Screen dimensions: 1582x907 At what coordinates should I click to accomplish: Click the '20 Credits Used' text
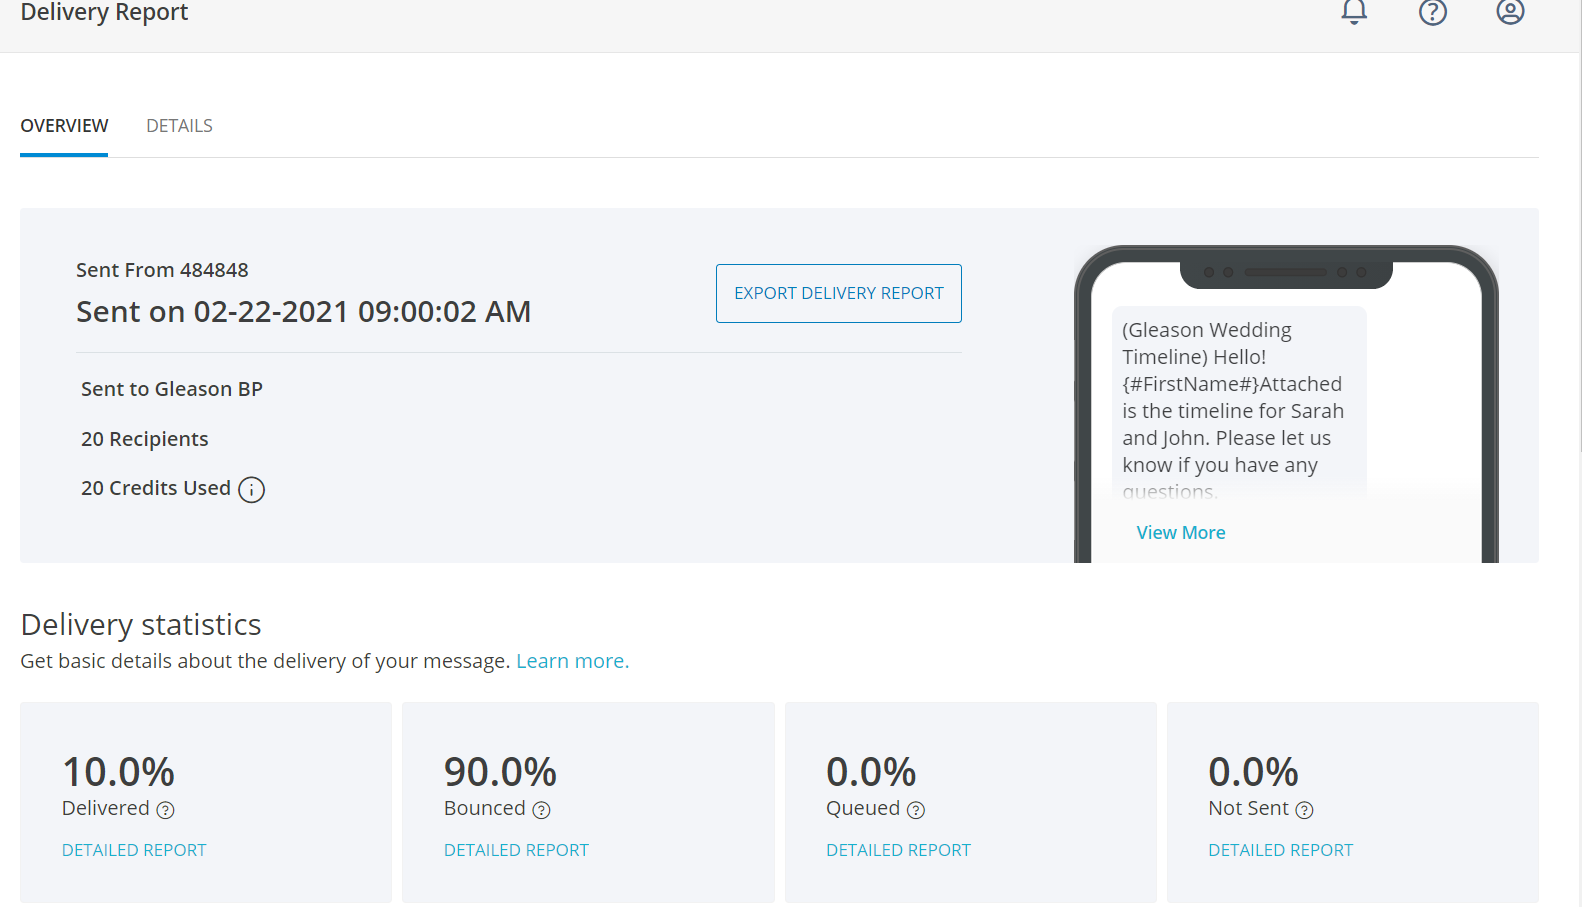(x=156, y=488)
